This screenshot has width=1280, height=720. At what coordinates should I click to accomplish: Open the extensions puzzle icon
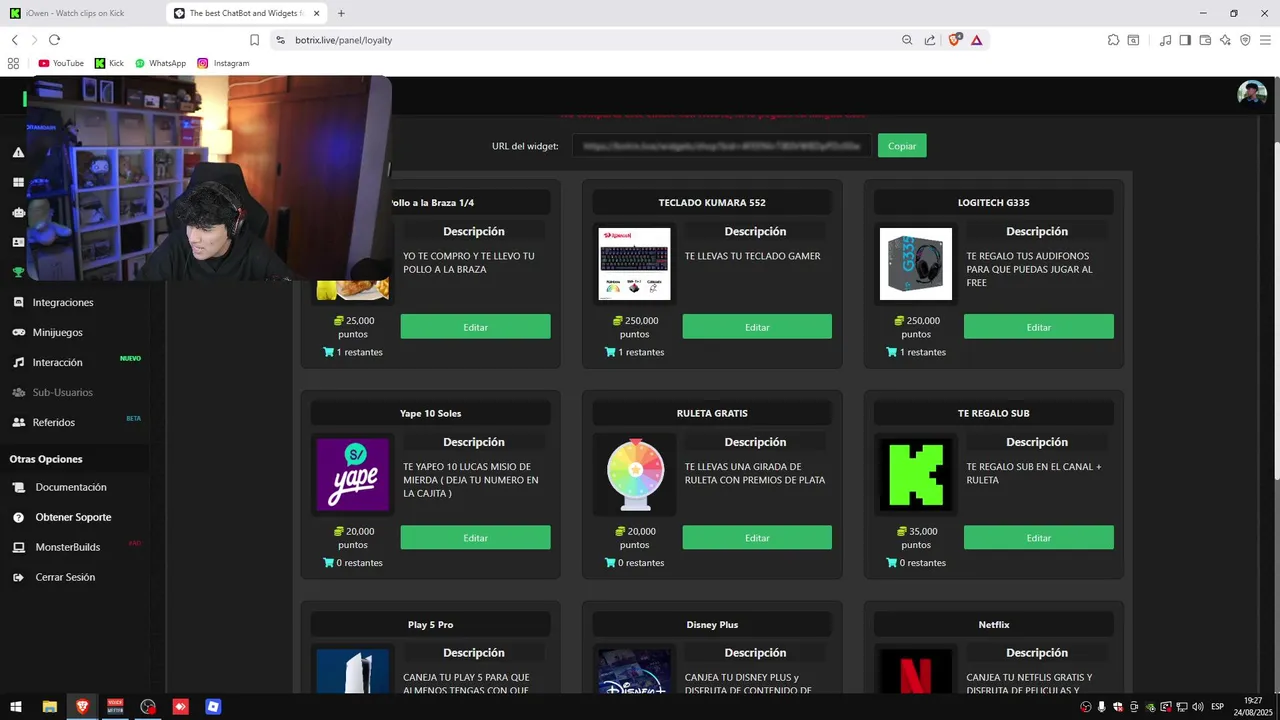pos(1113,40)
